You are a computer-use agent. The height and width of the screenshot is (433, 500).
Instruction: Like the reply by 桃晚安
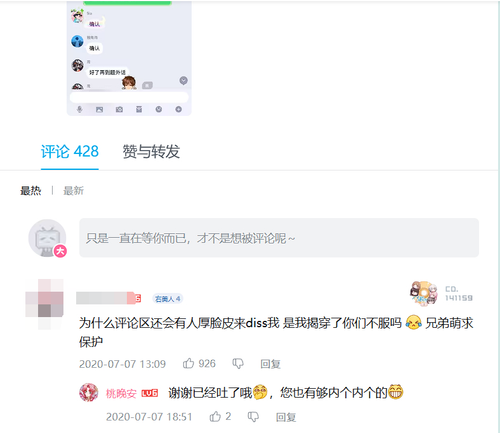click(220, 416)
